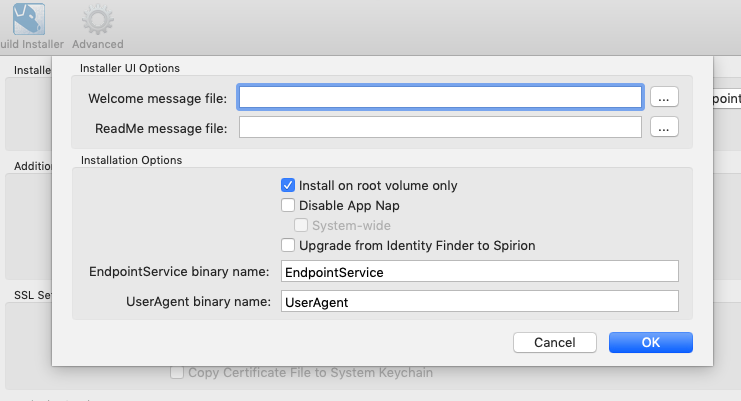
Task: Click into the ReadMe message file field
Action: coord(440,127)
